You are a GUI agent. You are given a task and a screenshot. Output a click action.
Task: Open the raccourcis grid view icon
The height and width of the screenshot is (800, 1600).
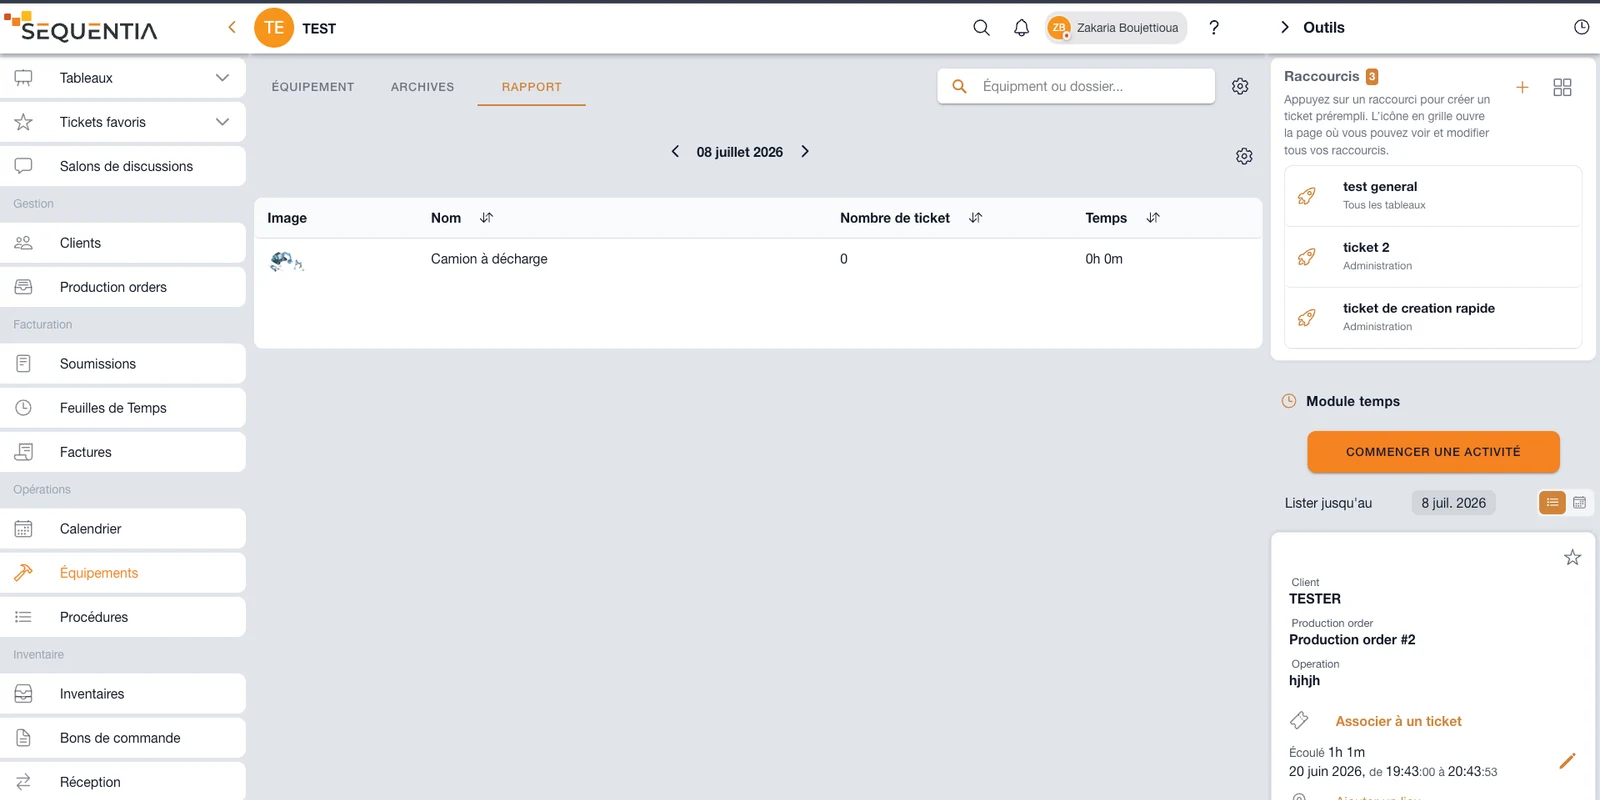(x=1562, y=87)
